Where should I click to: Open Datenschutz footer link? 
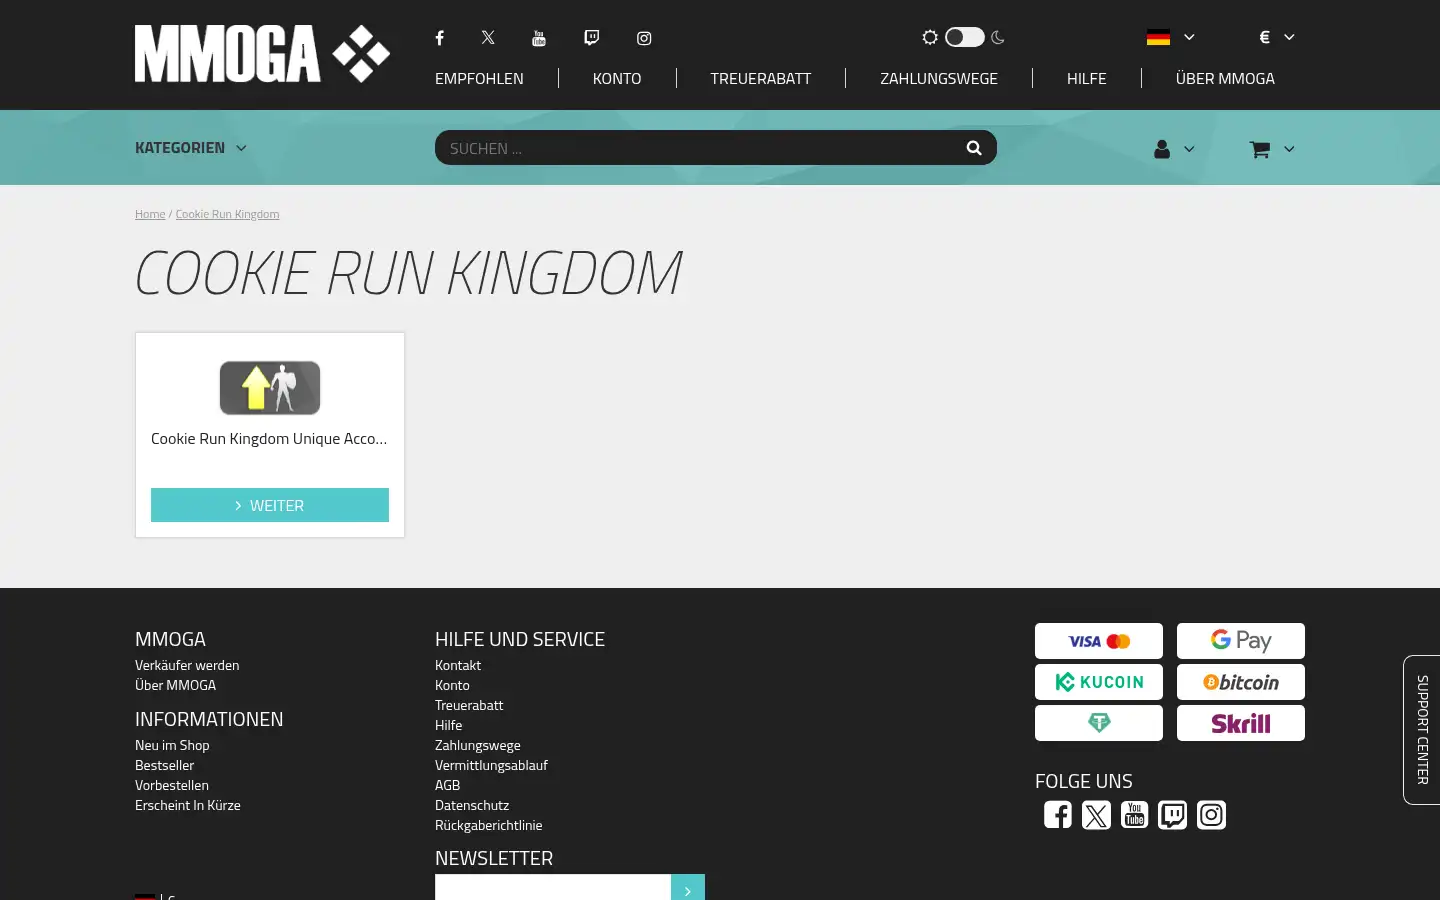coord(472,805)
